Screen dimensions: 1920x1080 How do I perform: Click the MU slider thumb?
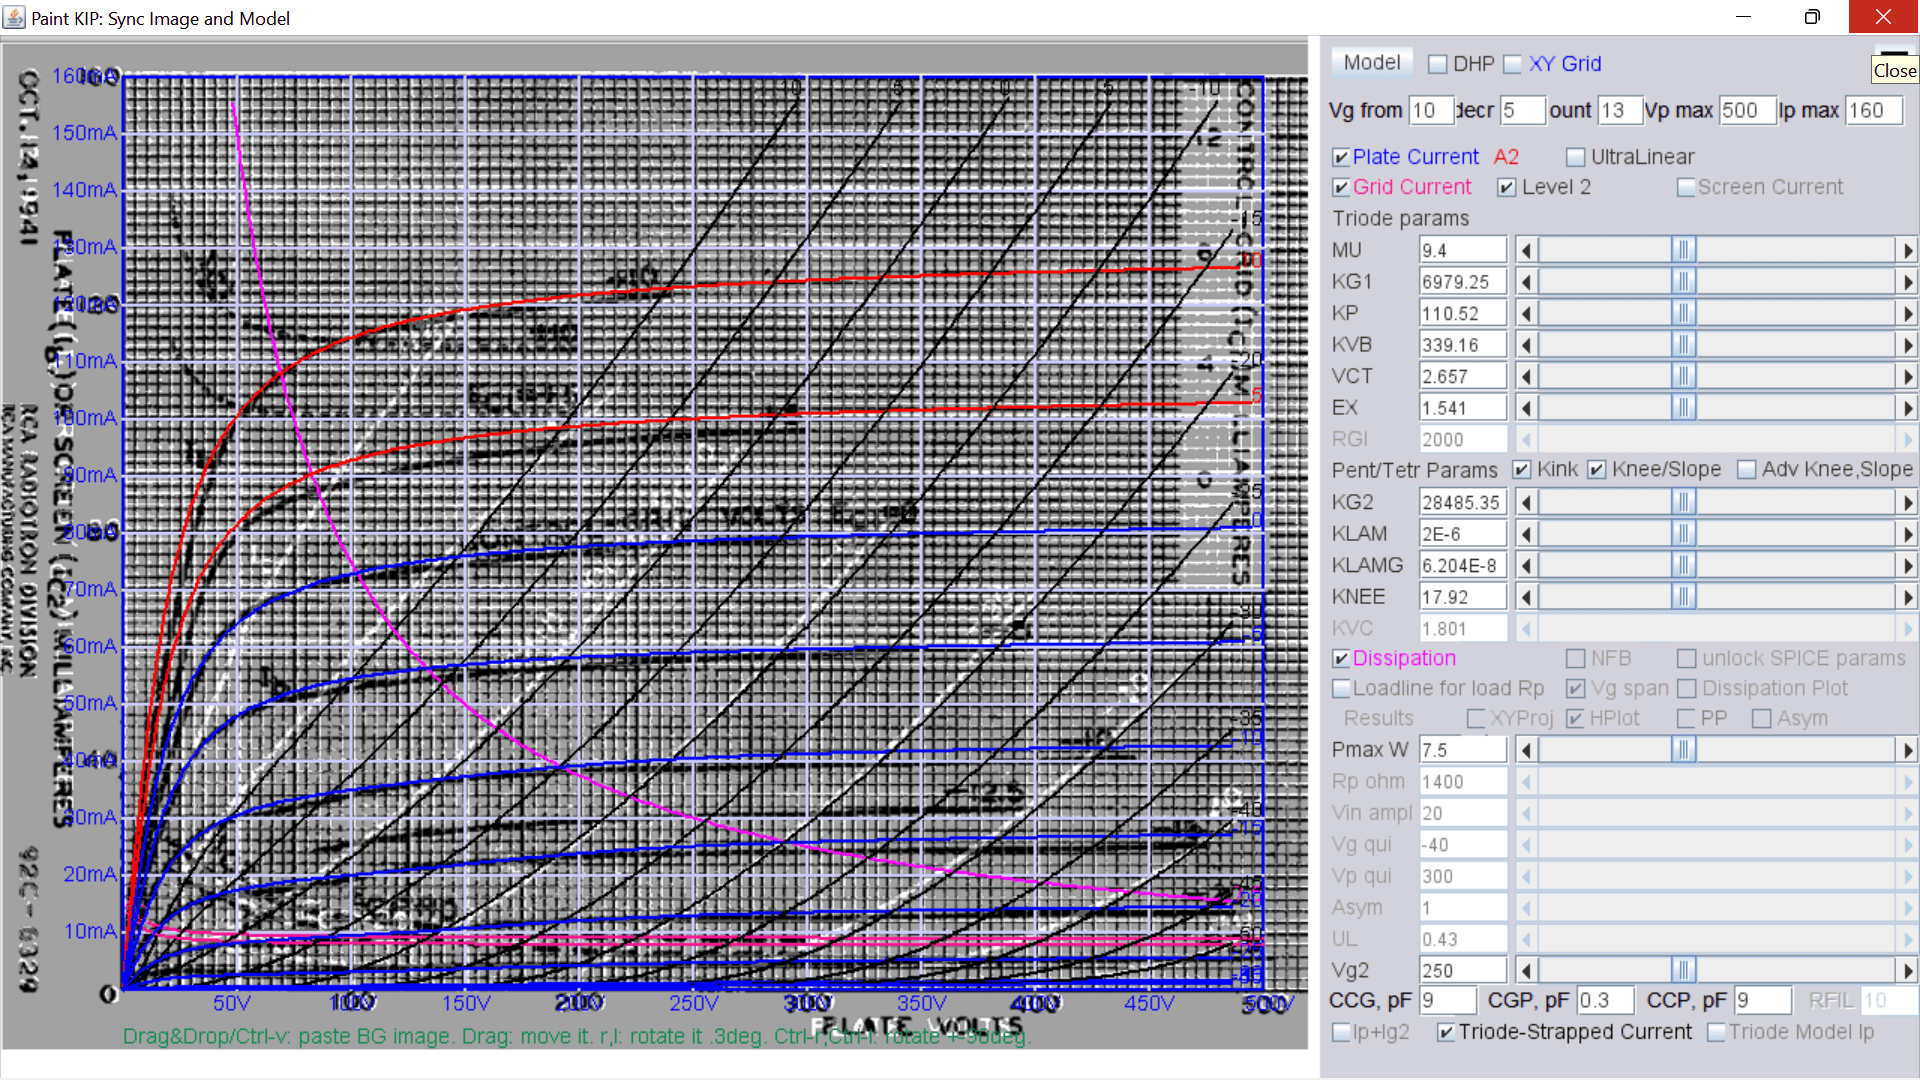pyautogui.click(x=1684, y=250)
